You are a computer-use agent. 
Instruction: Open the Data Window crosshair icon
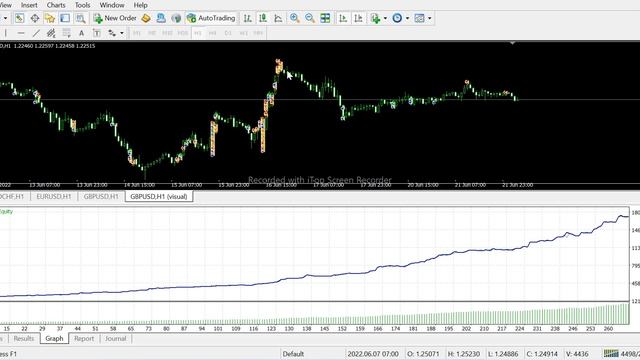tap(35, 18)
